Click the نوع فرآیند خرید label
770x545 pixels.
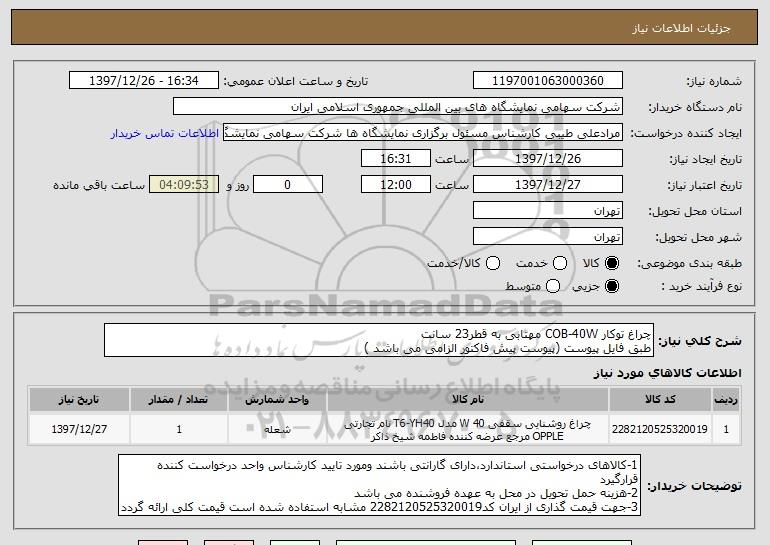pos(701,286)
